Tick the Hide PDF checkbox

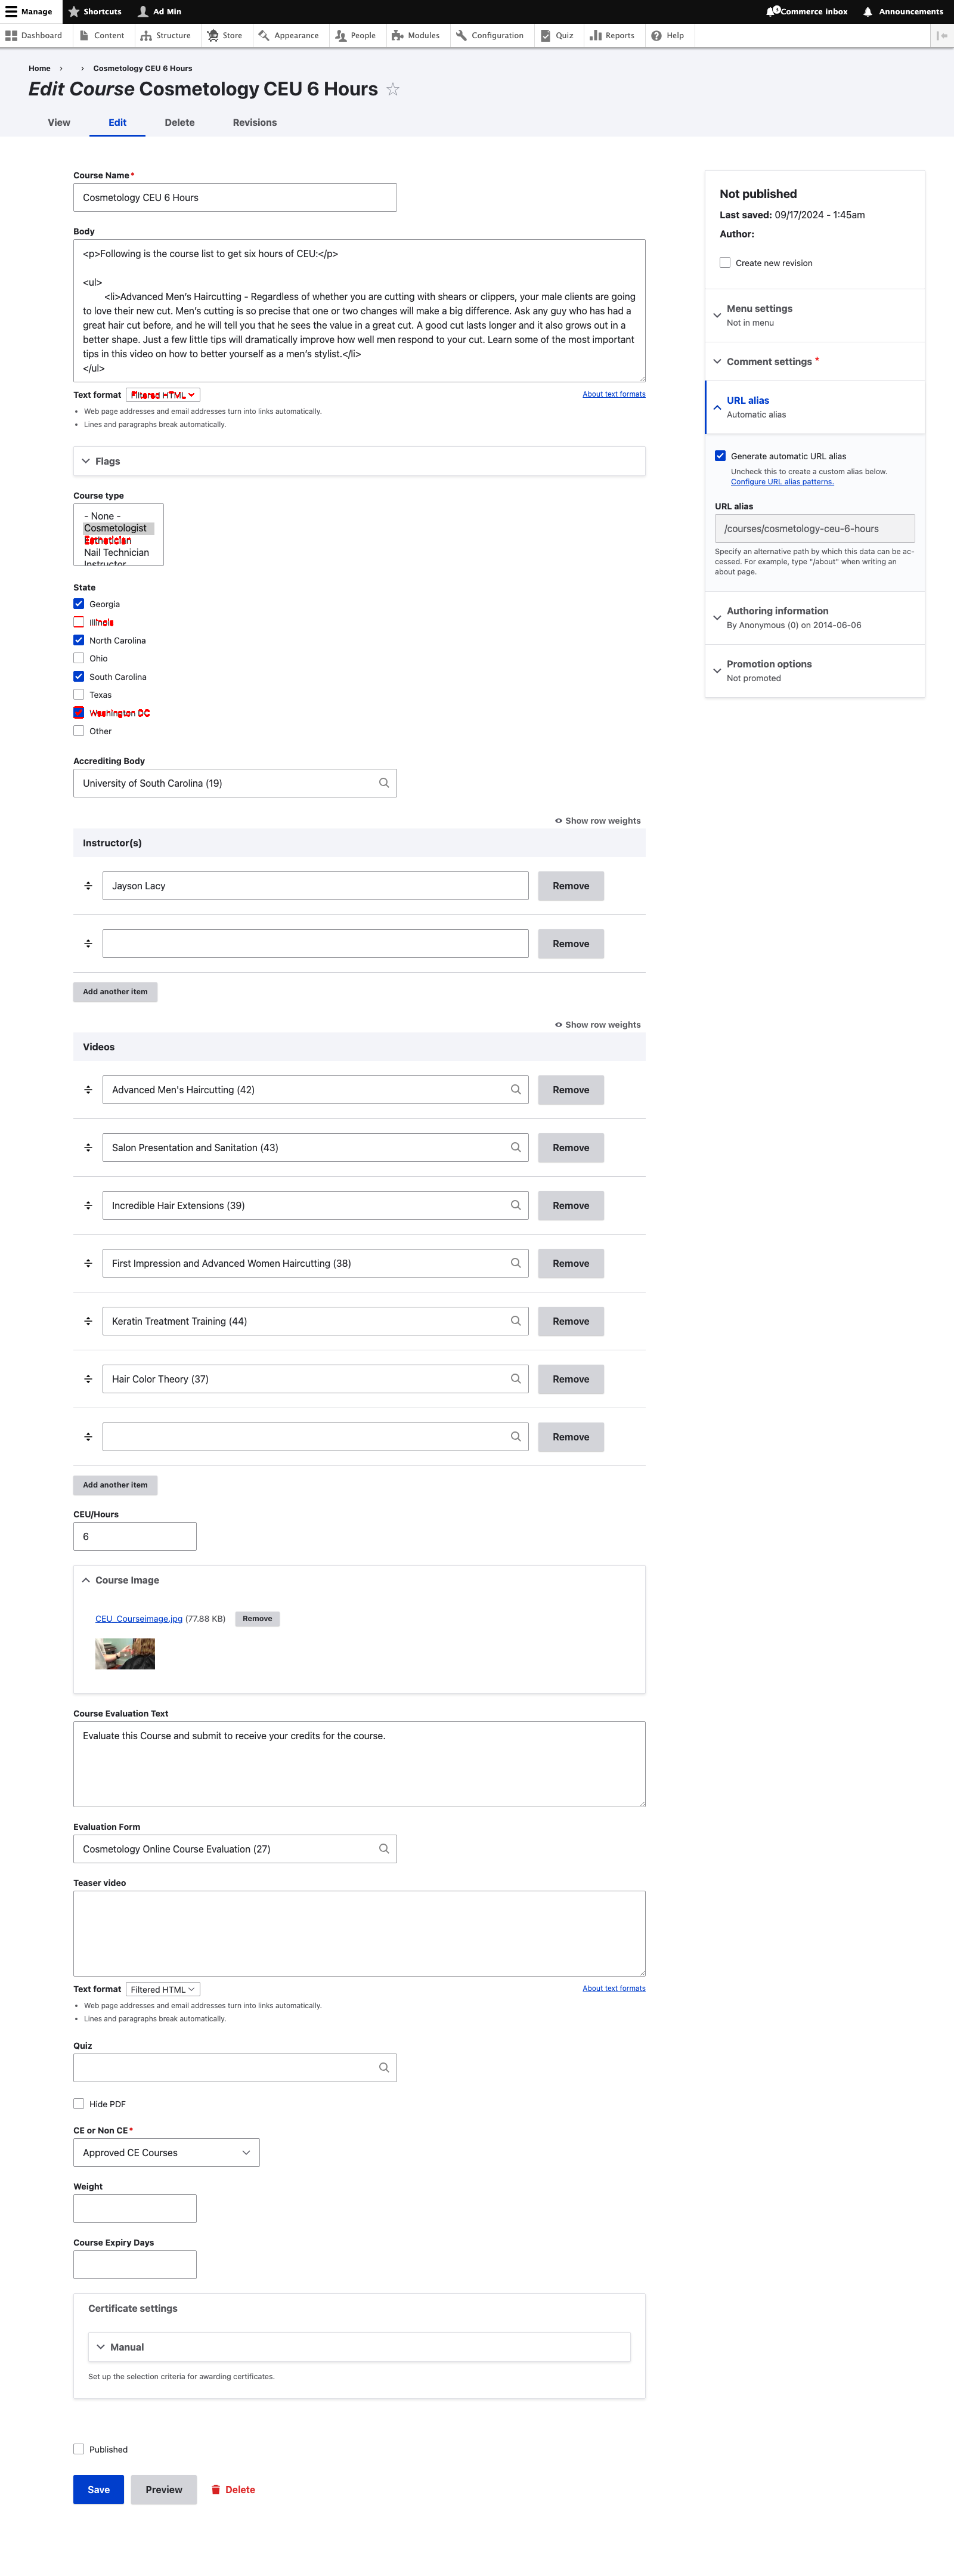coord(79,2104)
